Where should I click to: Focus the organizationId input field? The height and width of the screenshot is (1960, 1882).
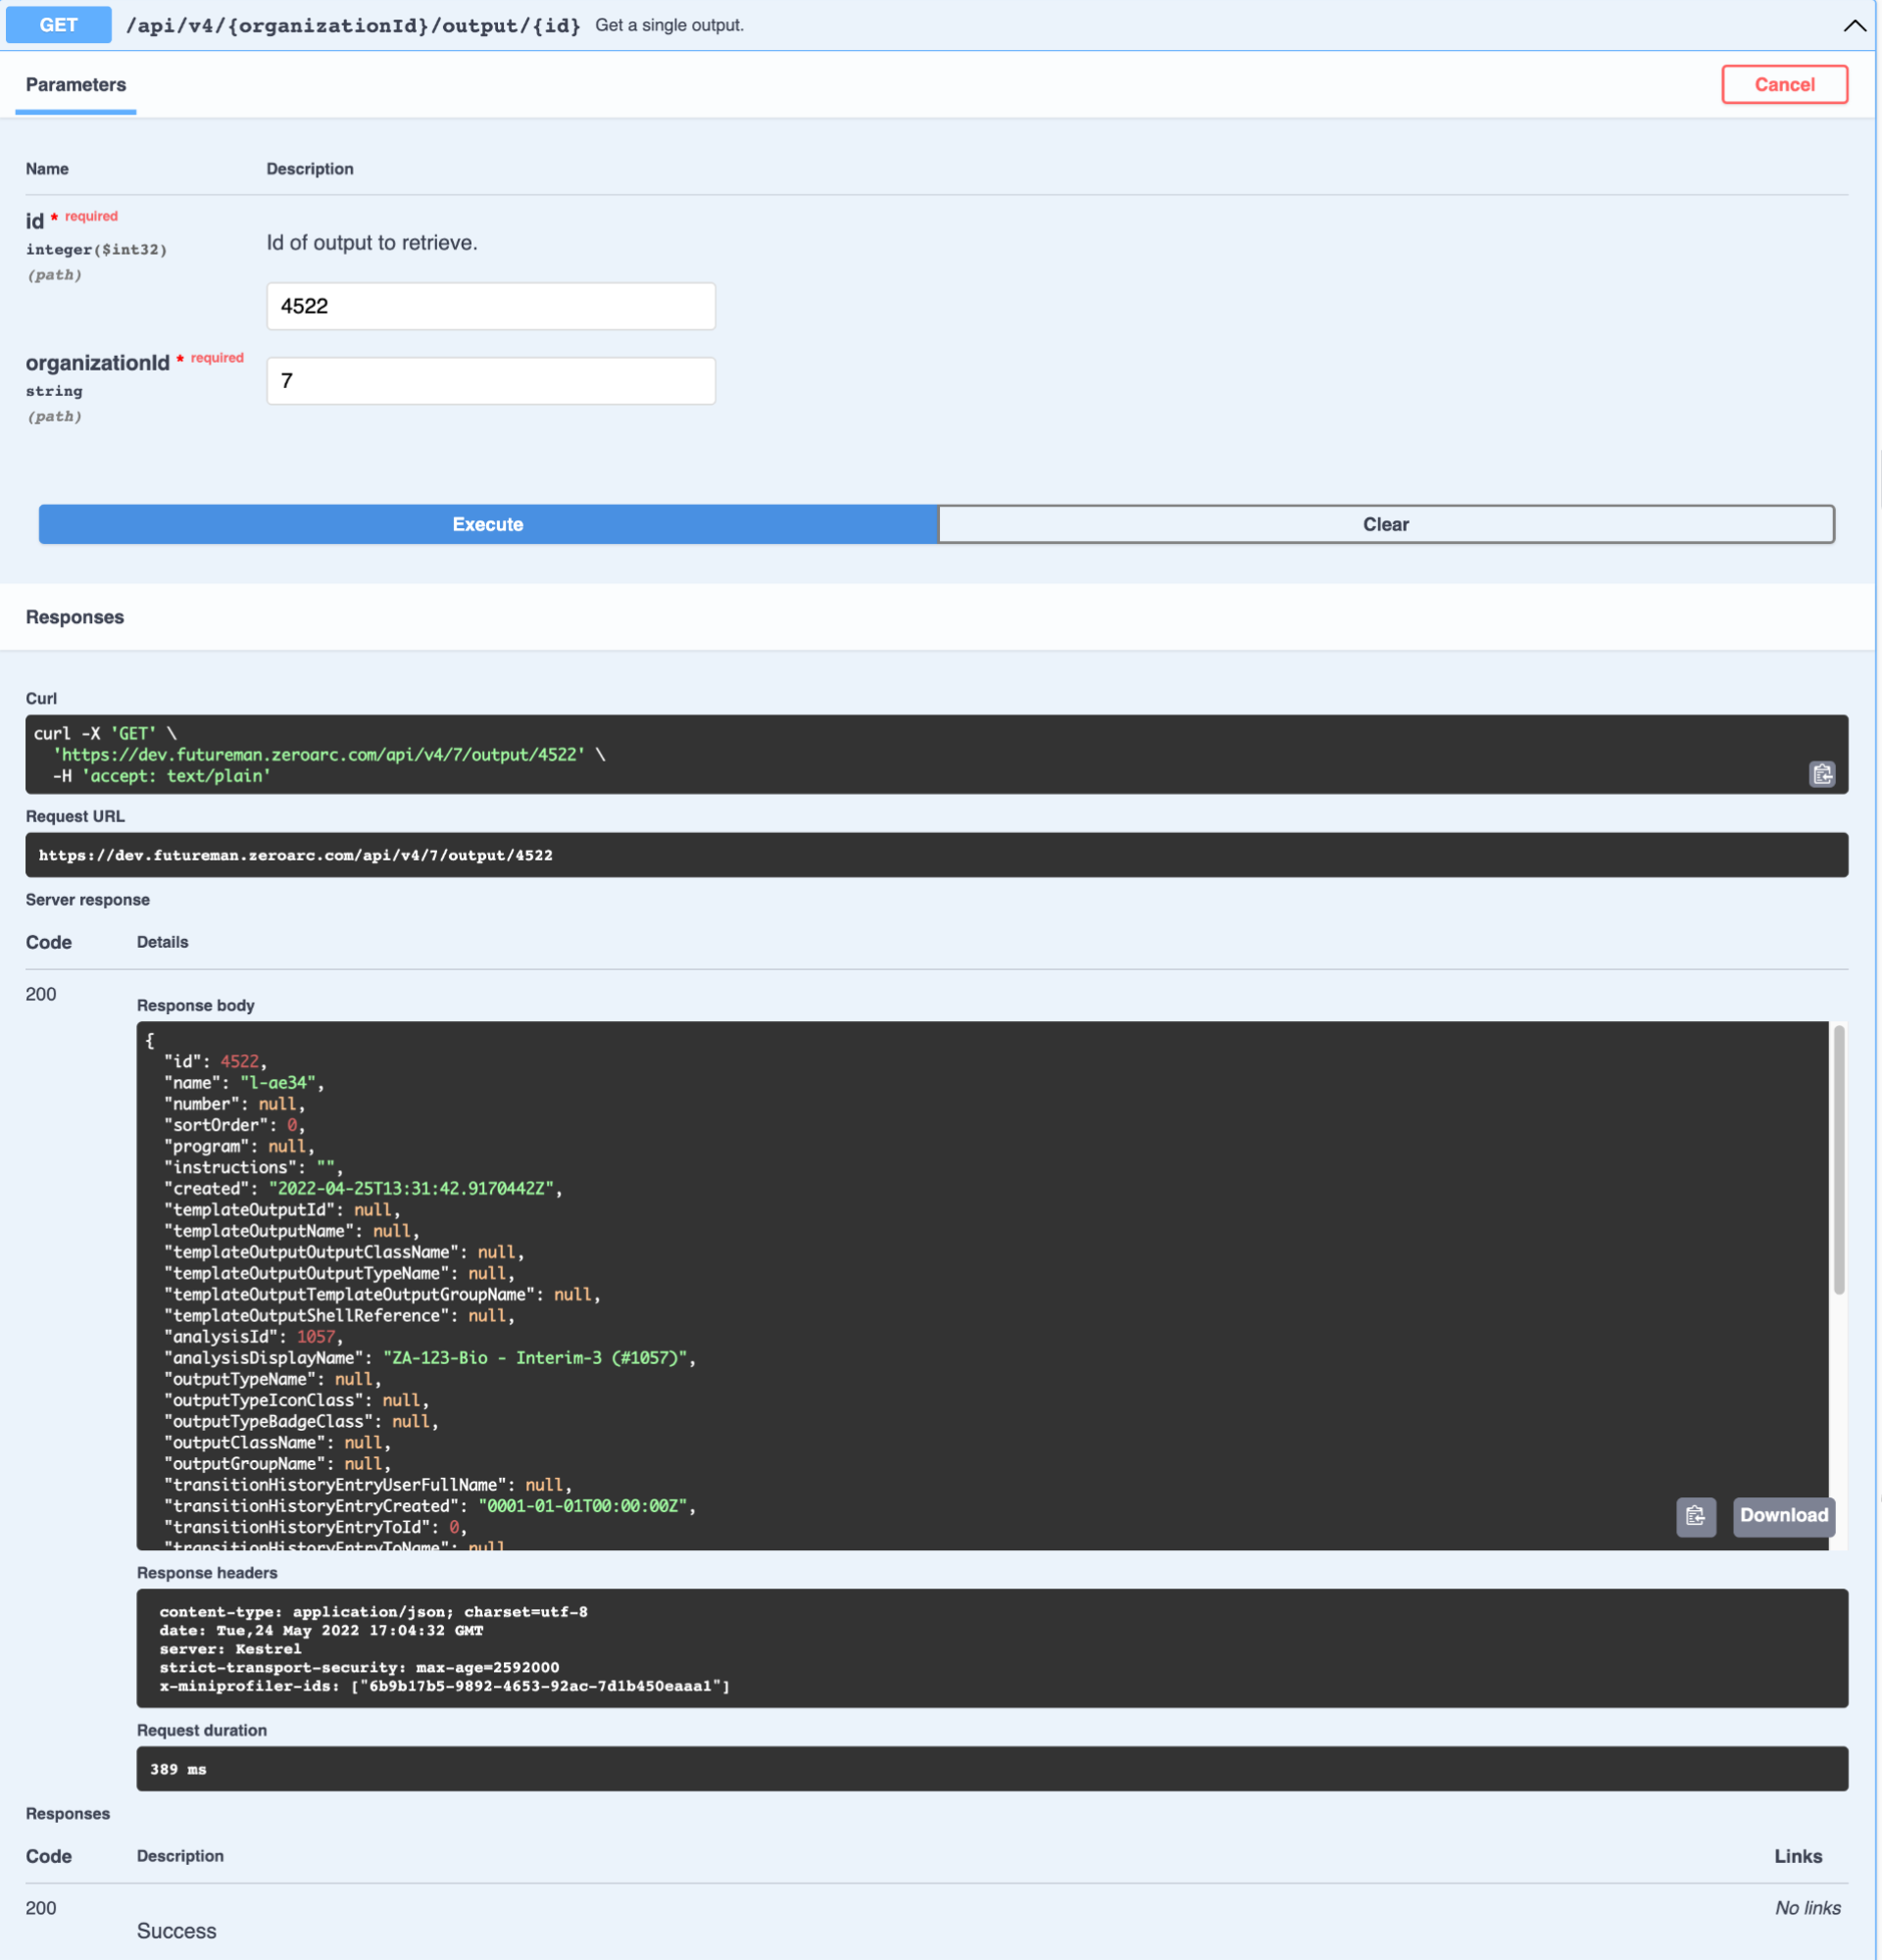coord(491,381)
